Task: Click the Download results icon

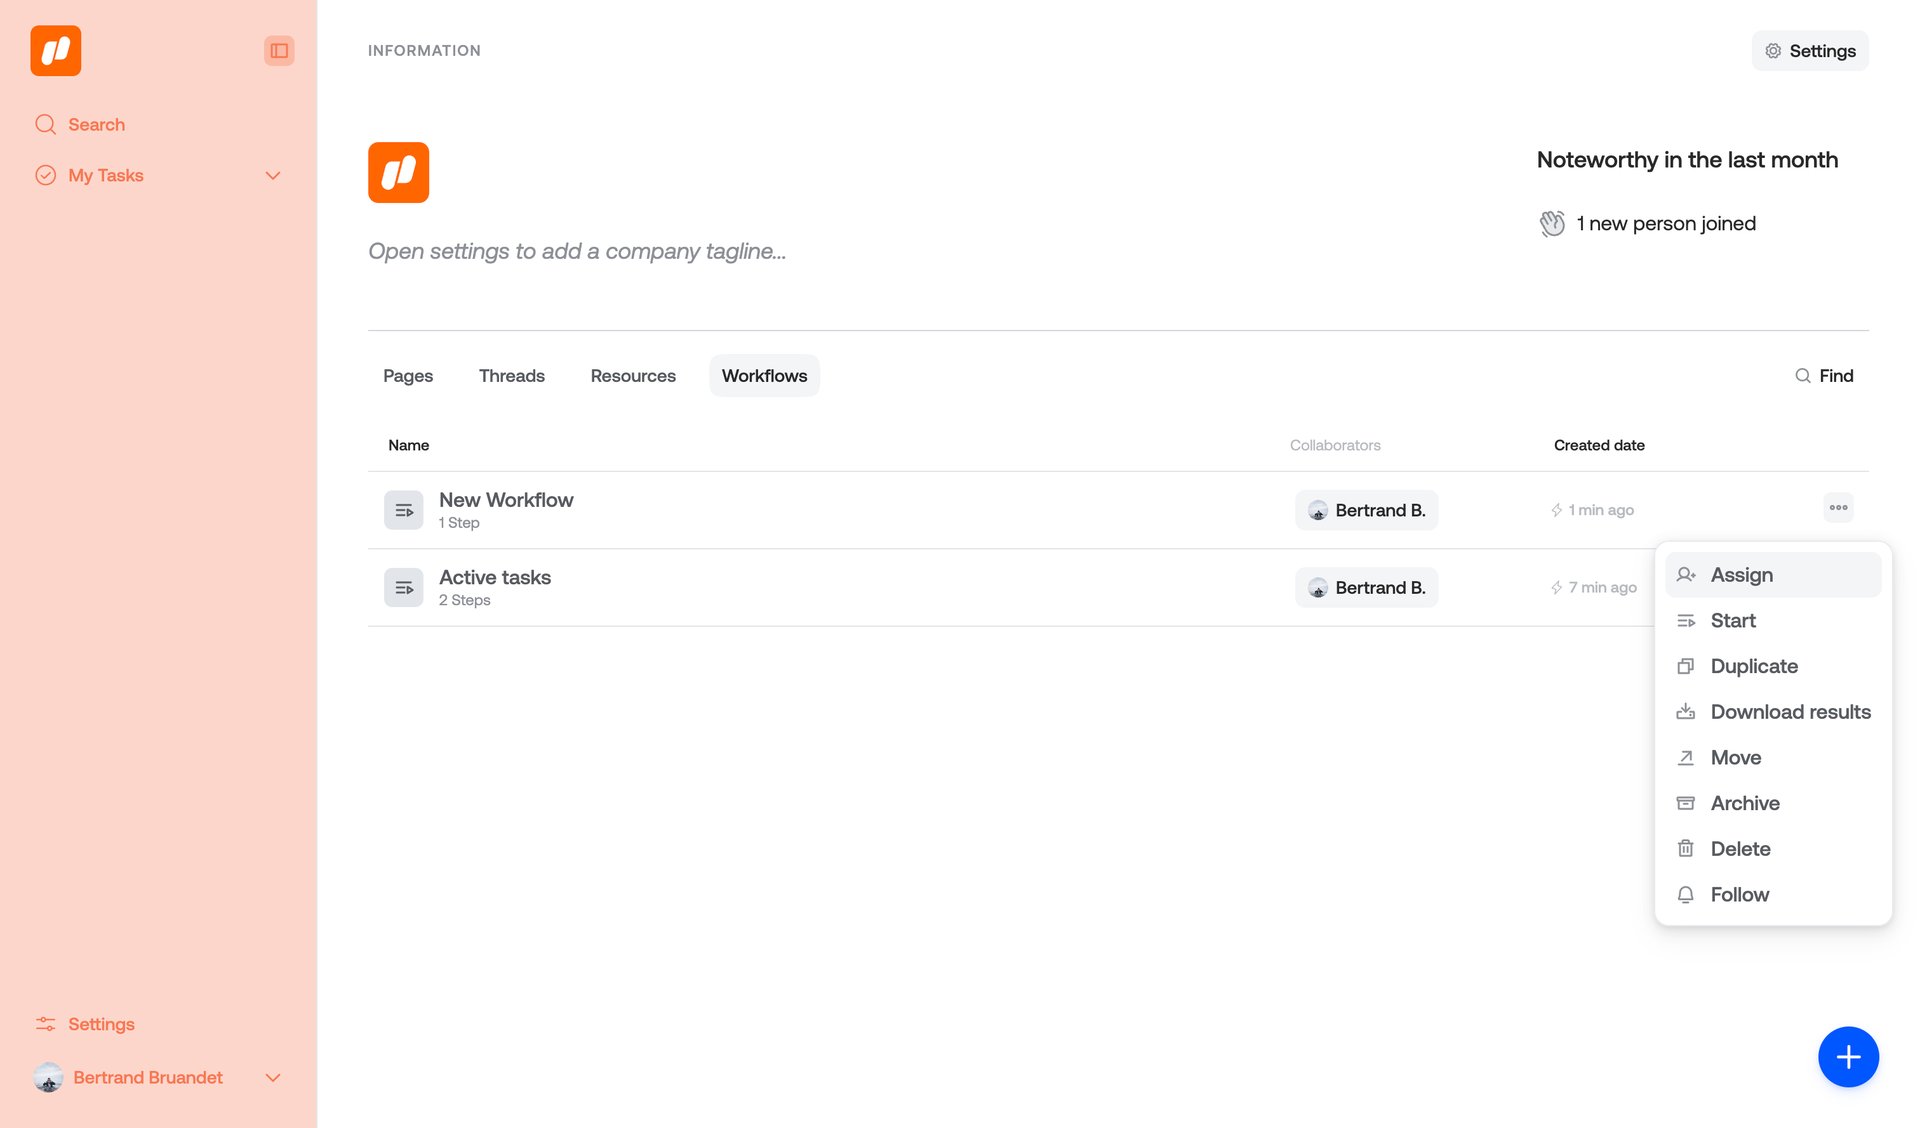Action: 1686,712
